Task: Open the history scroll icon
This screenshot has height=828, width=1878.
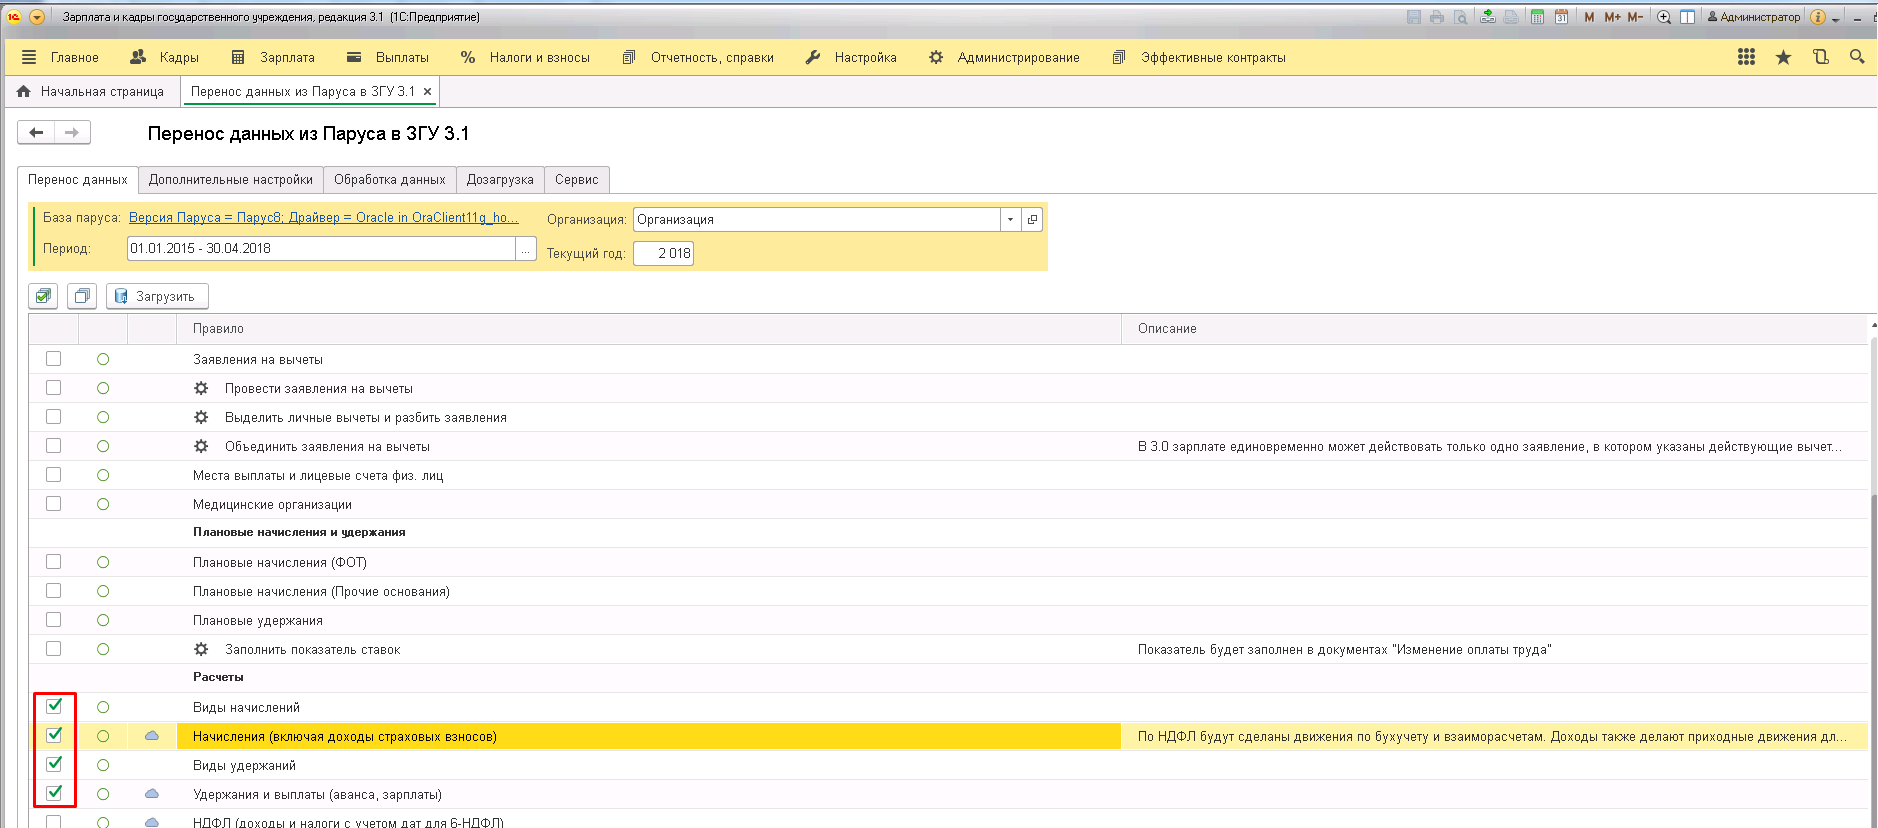Action: pyautogui.click(x=1820, y=57)
